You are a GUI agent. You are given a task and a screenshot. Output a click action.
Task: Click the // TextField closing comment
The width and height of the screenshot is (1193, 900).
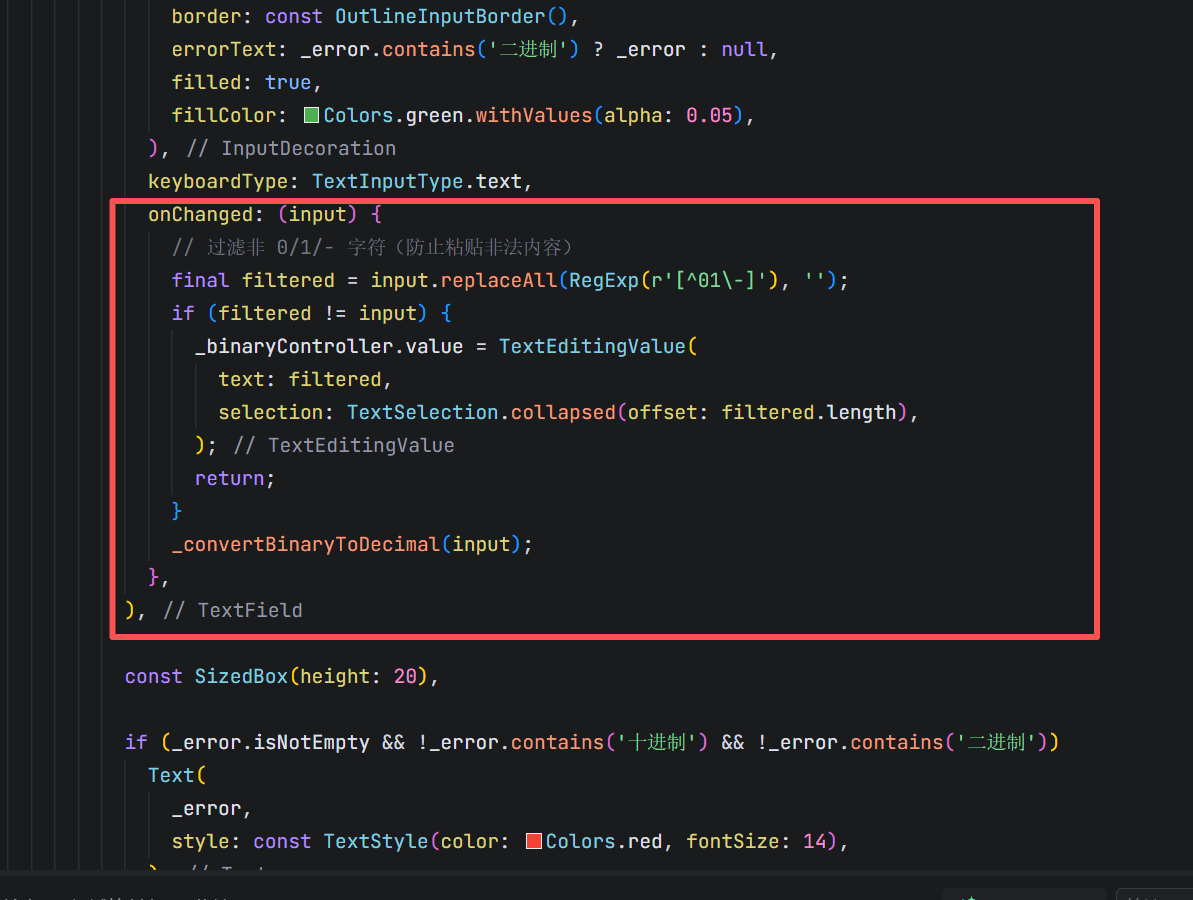(233, 610)
